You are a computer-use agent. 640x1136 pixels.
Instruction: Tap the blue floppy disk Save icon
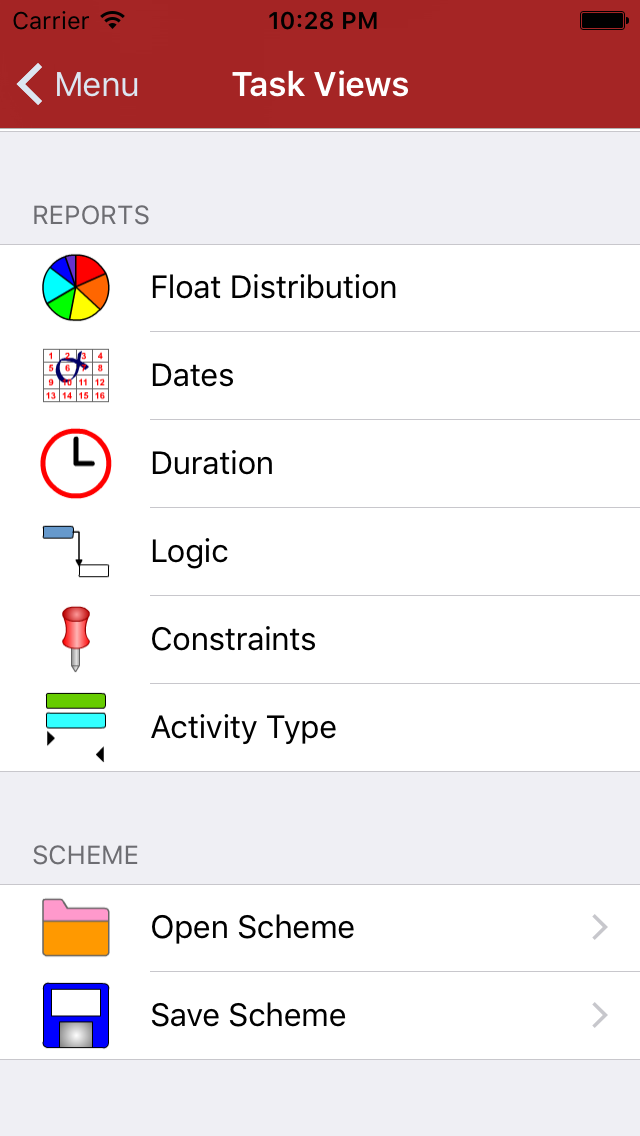(x=76, y=1015)
